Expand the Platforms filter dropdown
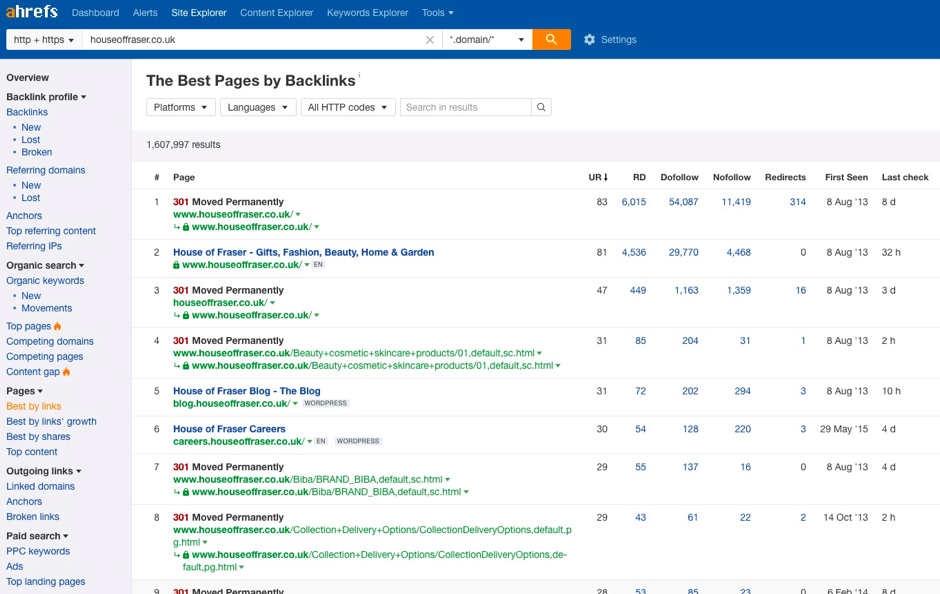The height and width of the screenshot is (594, 940). pyautogui.click(x=181, y=107)
